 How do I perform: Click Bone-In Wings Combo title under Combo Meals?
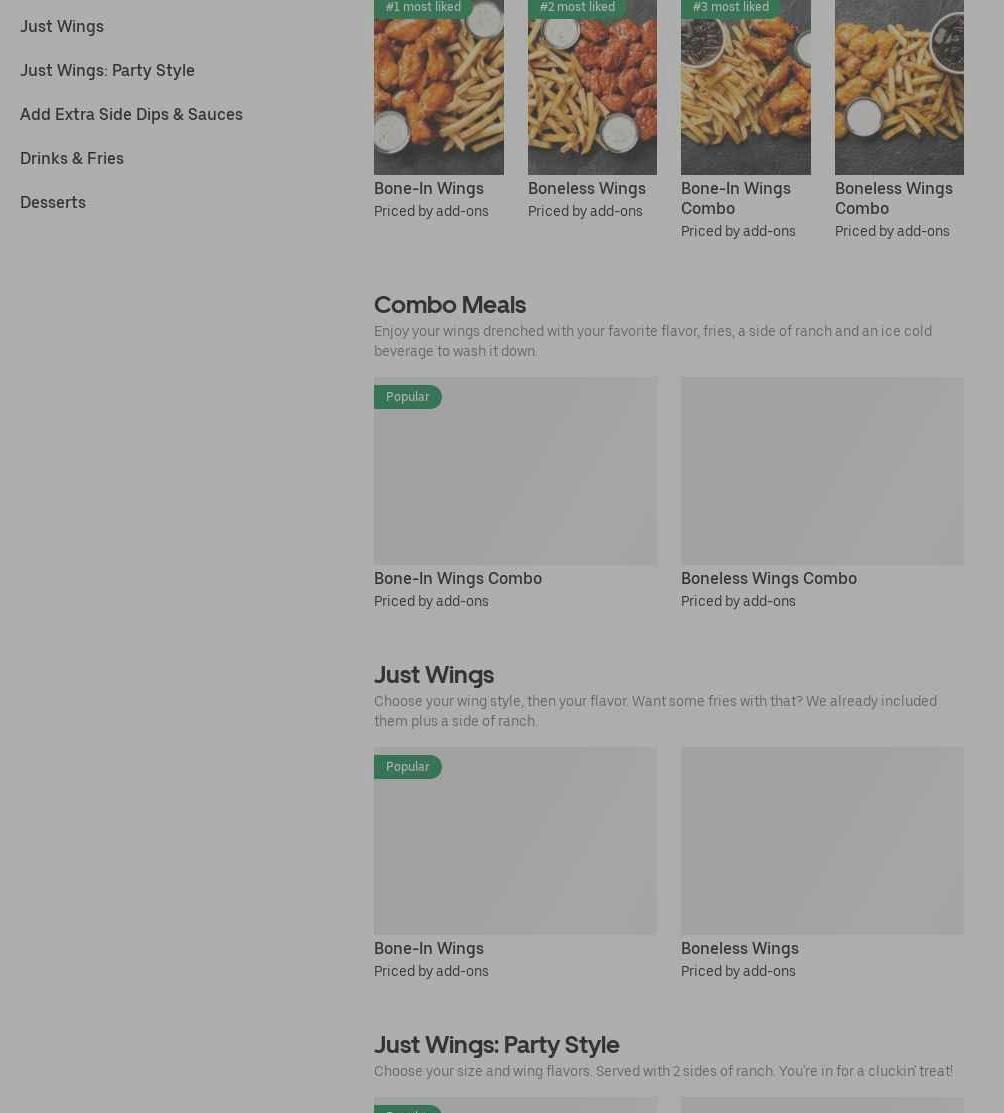458,579
